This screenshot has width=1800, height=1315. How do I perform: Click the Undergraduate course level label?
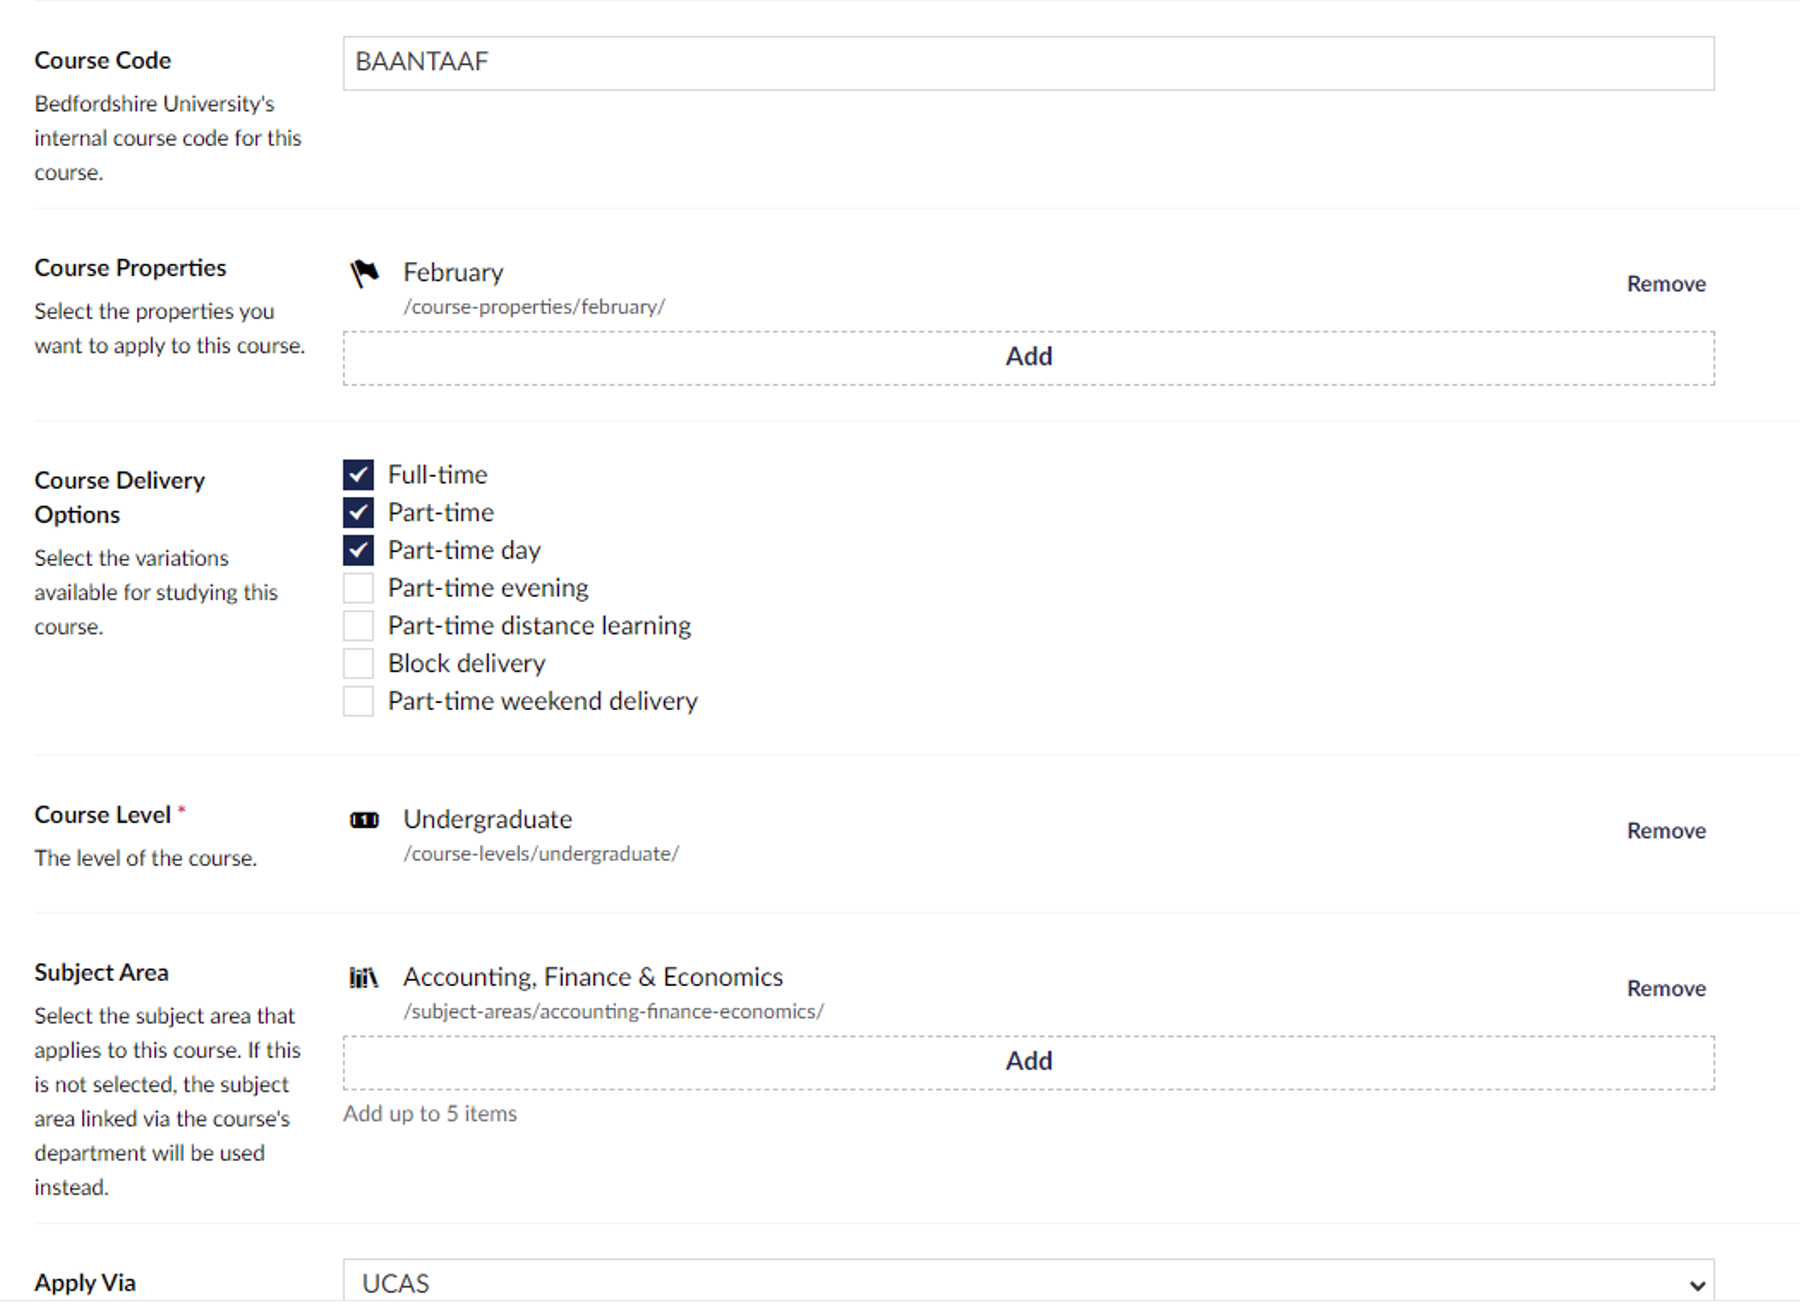coord(487,819)
